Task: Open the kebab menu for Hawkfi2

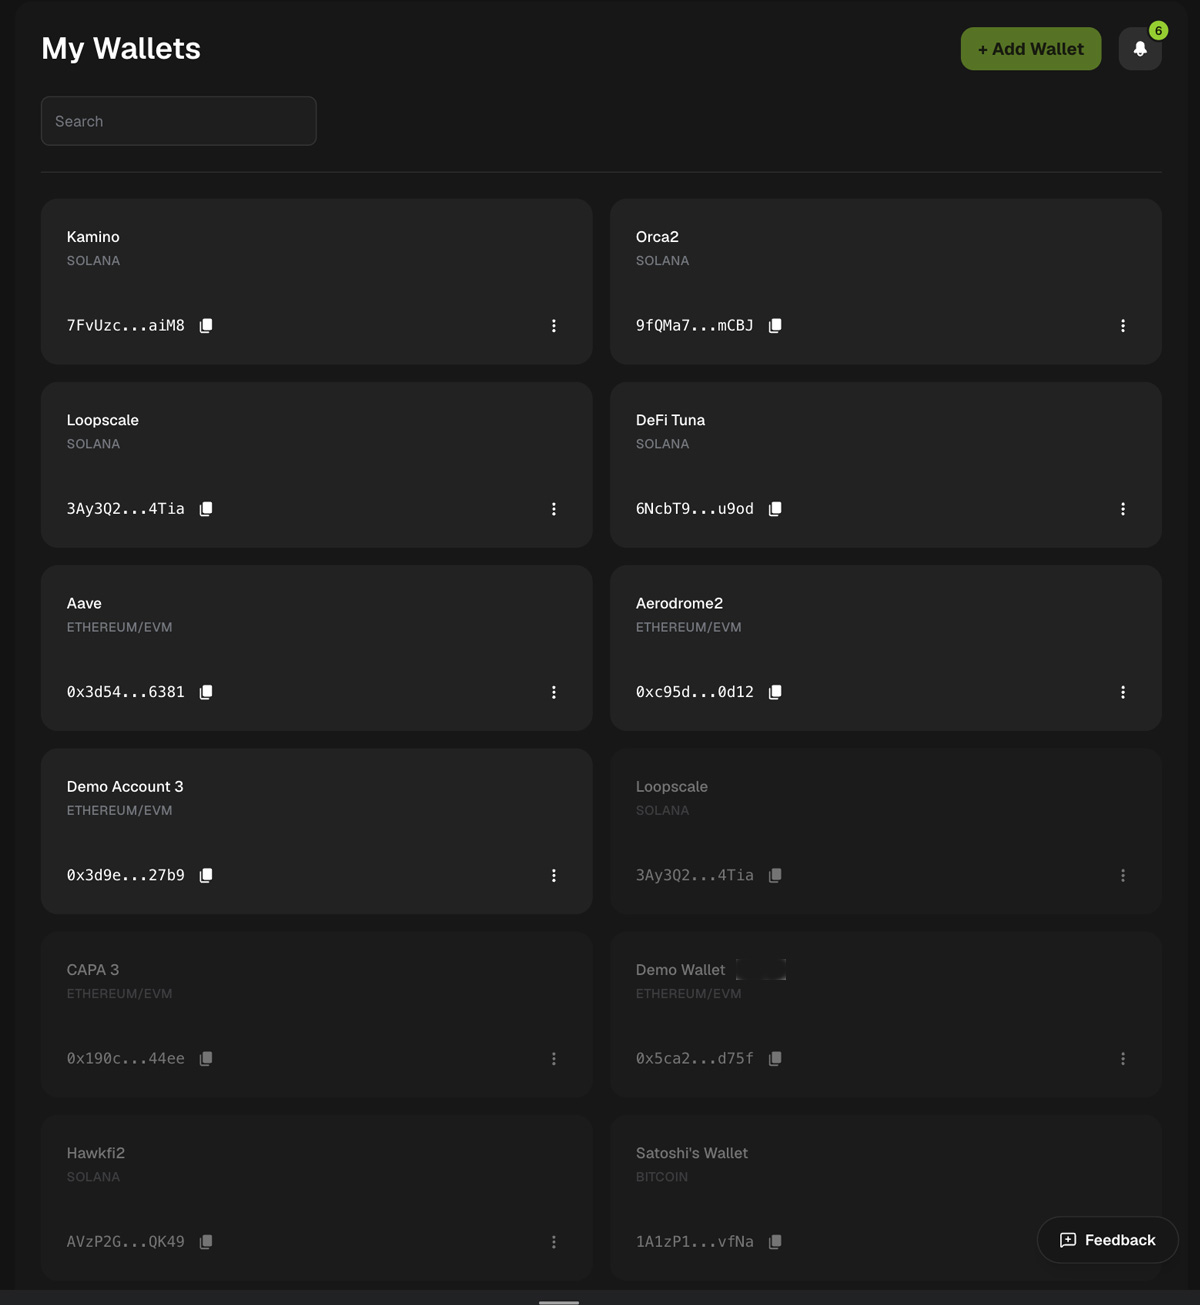Action: 554,1241
